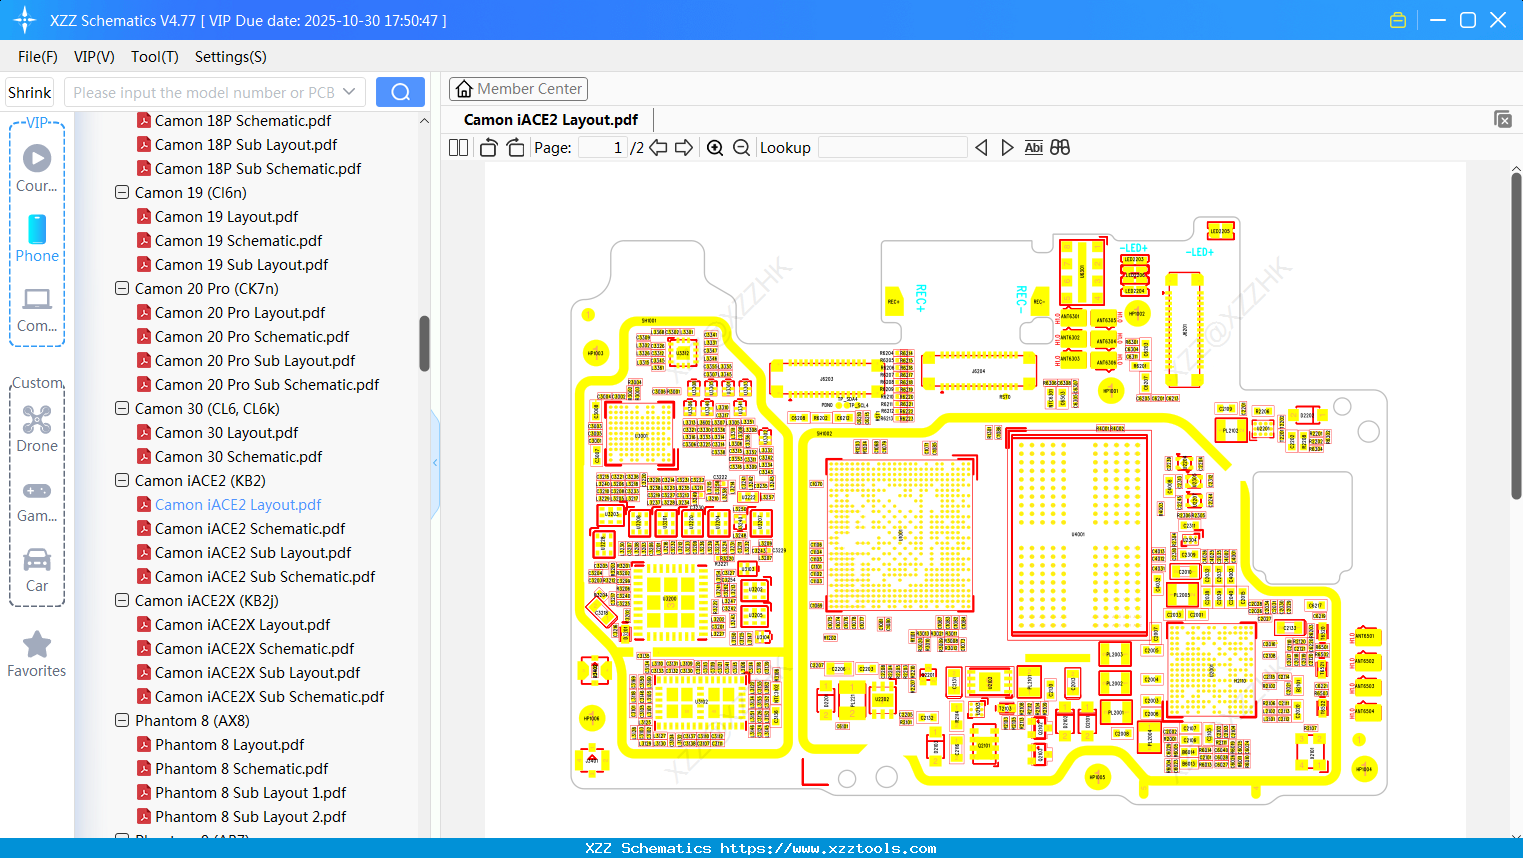Select the highlighted Camon iACE2 Layout.pdf entry
The image size is (1523, 858).
[x=238, y=504]
